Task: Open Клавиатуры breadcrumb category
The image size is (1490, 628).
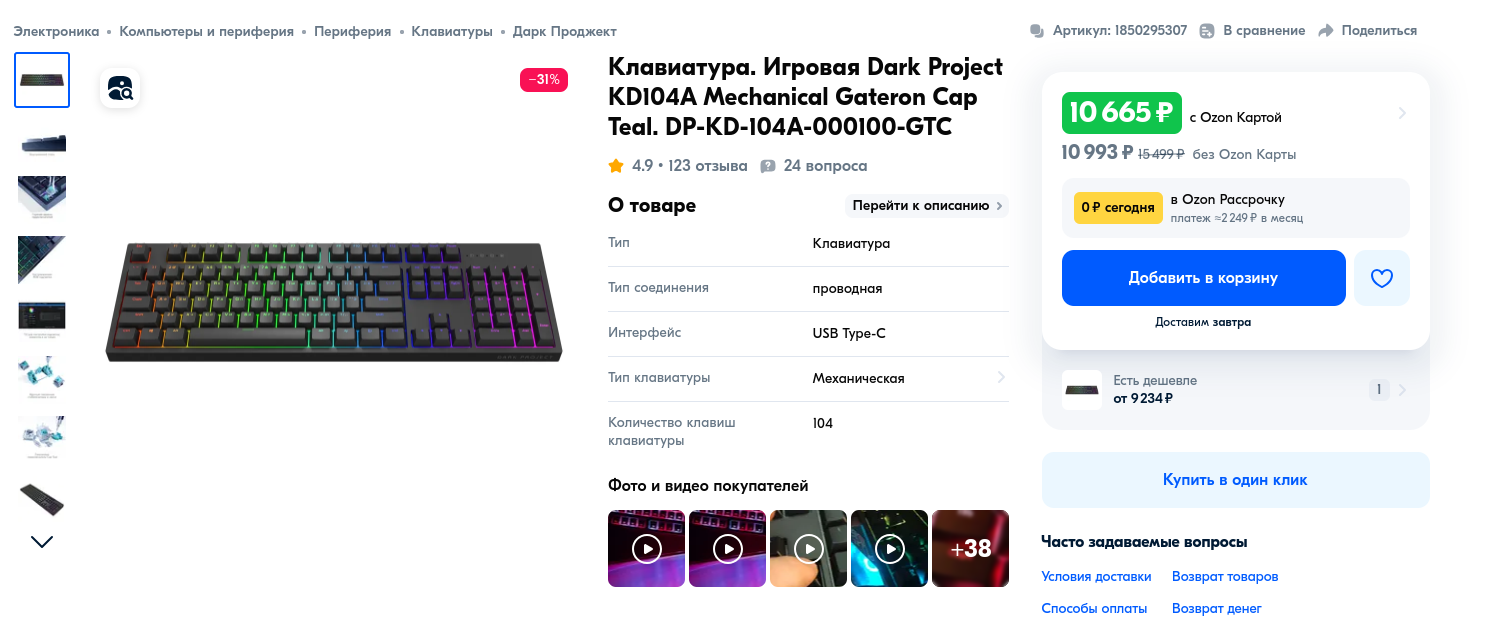Action: click(452, 31)
